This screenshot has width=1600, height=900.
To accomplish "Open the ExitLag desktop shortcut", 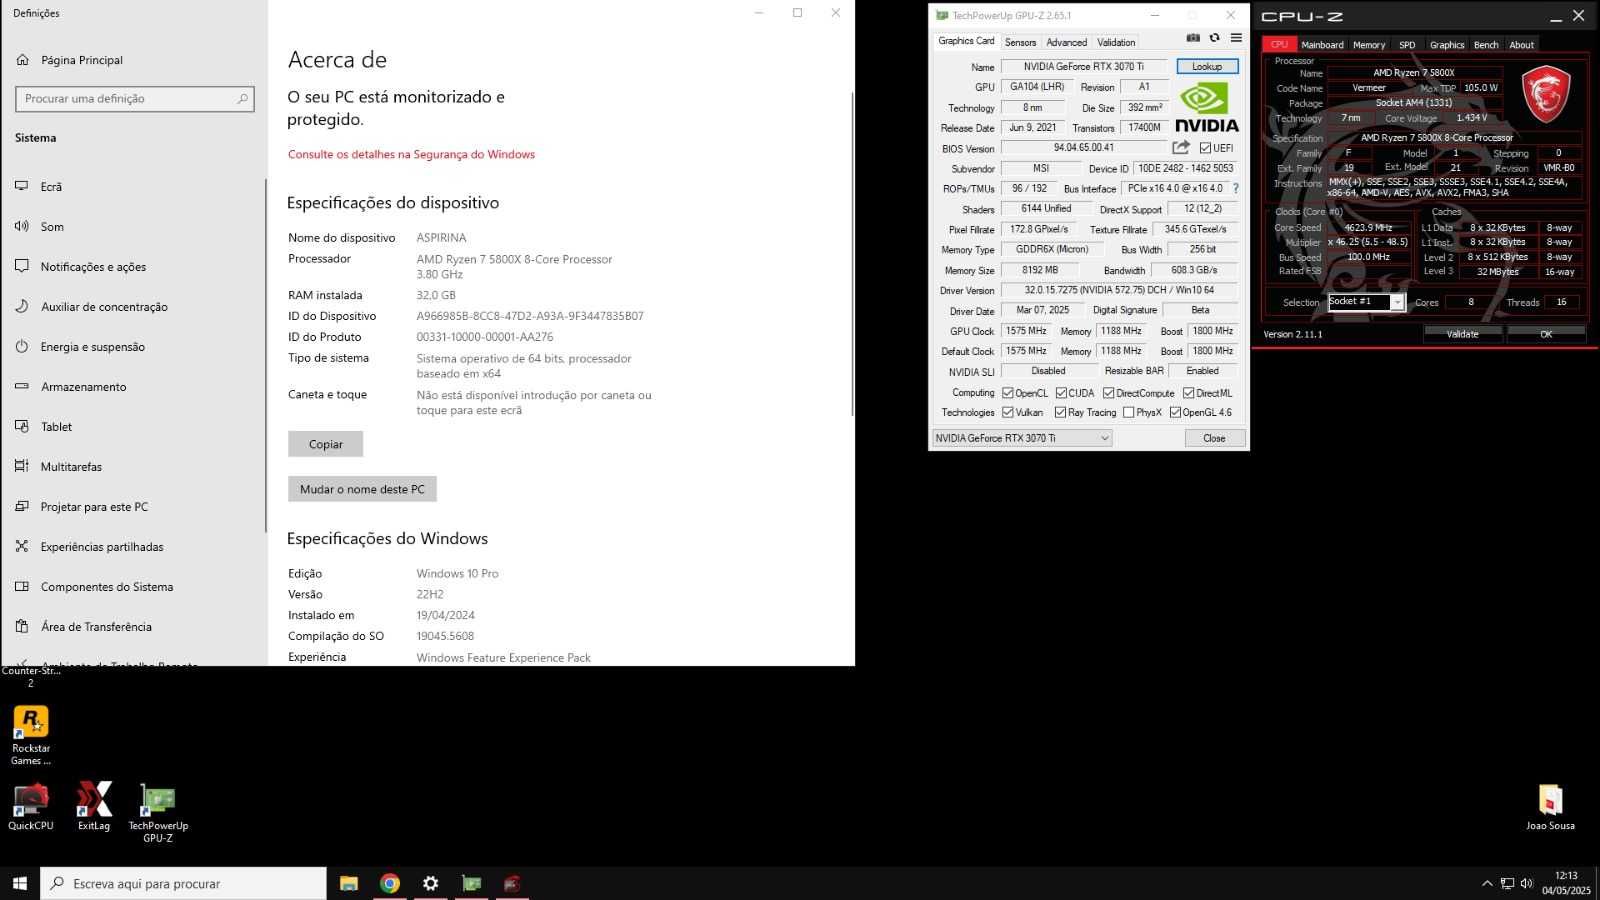I will [x=94, y=806].
